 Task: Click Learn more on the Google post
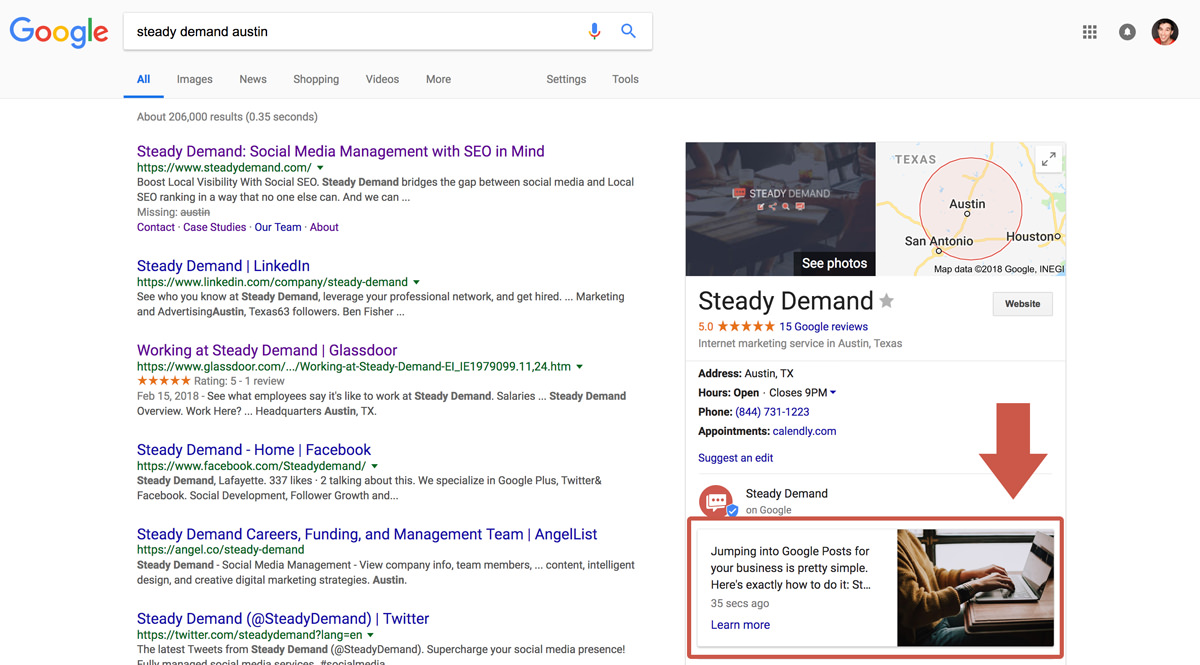point(740,624)
